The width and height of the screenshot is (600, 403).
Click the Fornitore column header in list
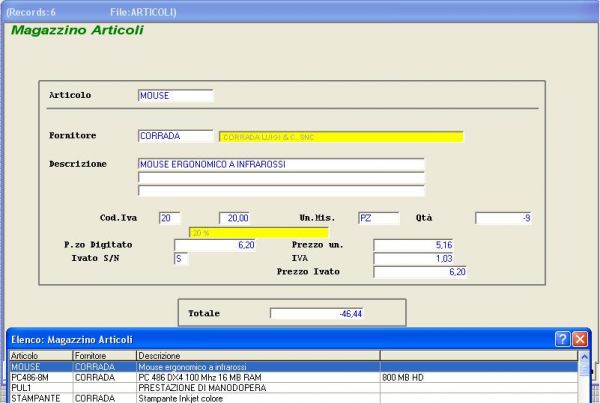point(104,356)
